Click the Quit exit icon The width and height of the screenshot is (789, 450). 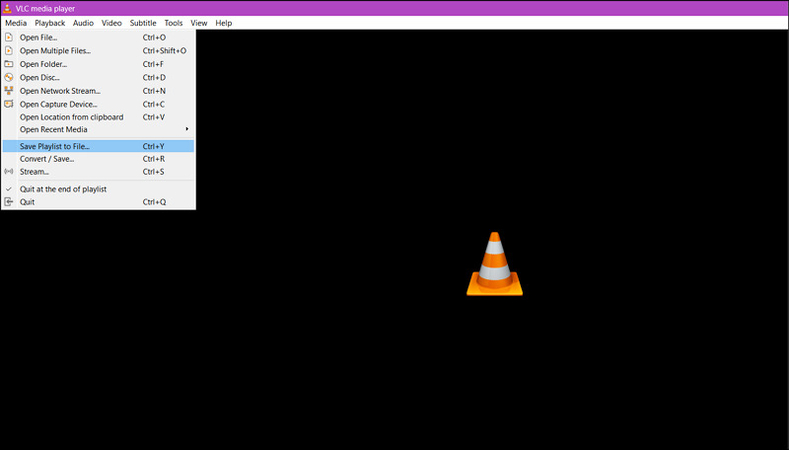(x=9, y=202)
